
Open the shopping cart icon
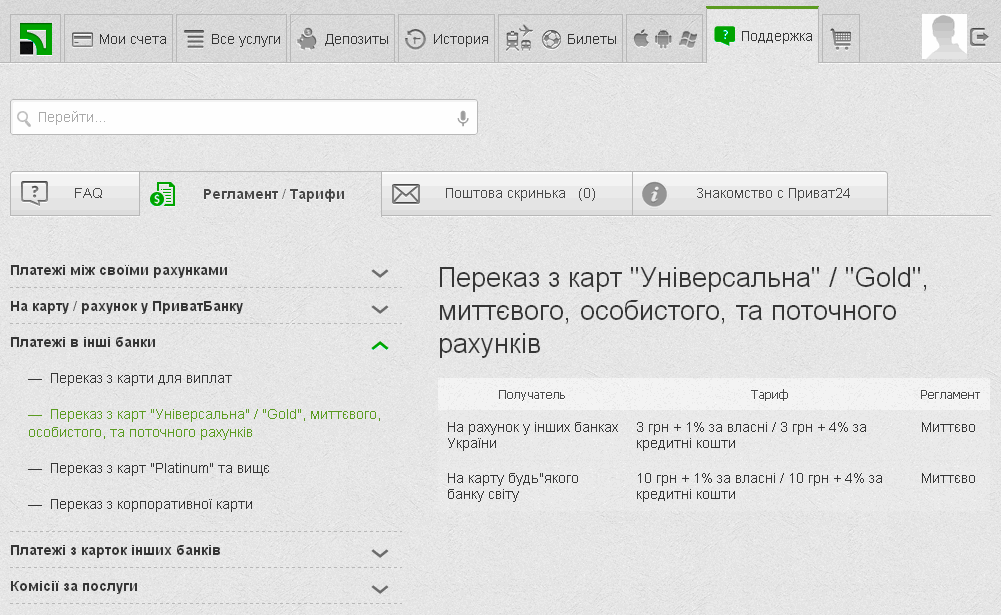tap(841, 39)
